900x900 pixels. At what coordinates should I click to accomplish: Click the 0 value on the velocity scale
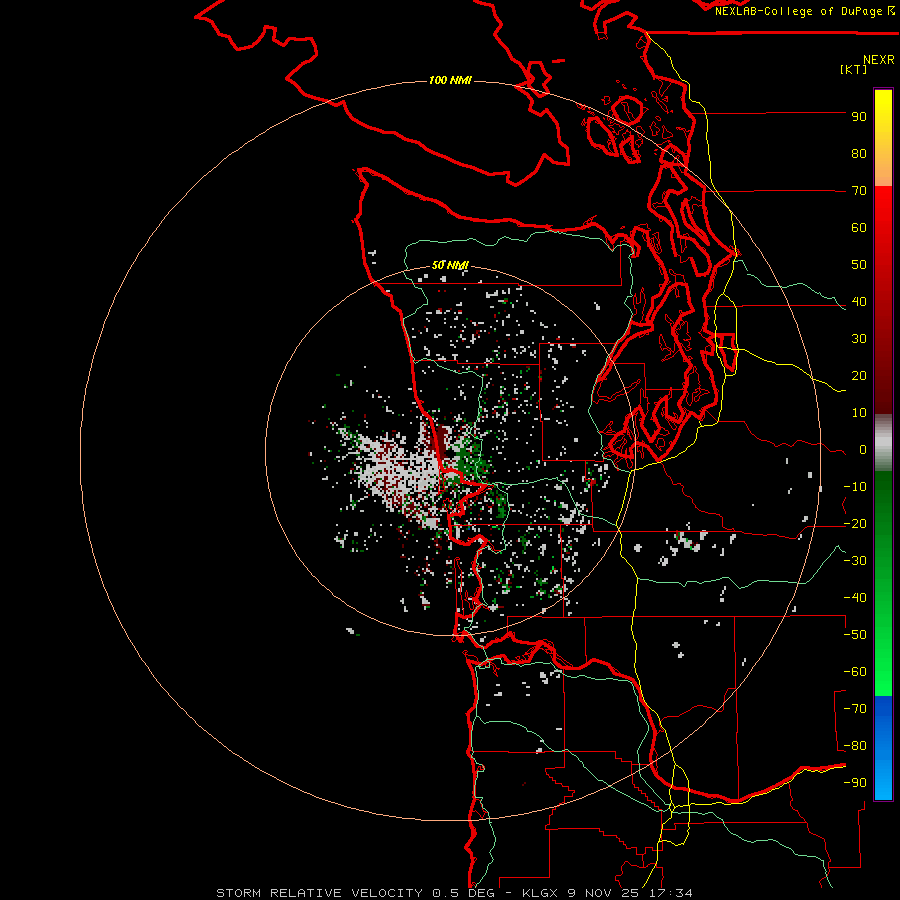click(863, 450)
